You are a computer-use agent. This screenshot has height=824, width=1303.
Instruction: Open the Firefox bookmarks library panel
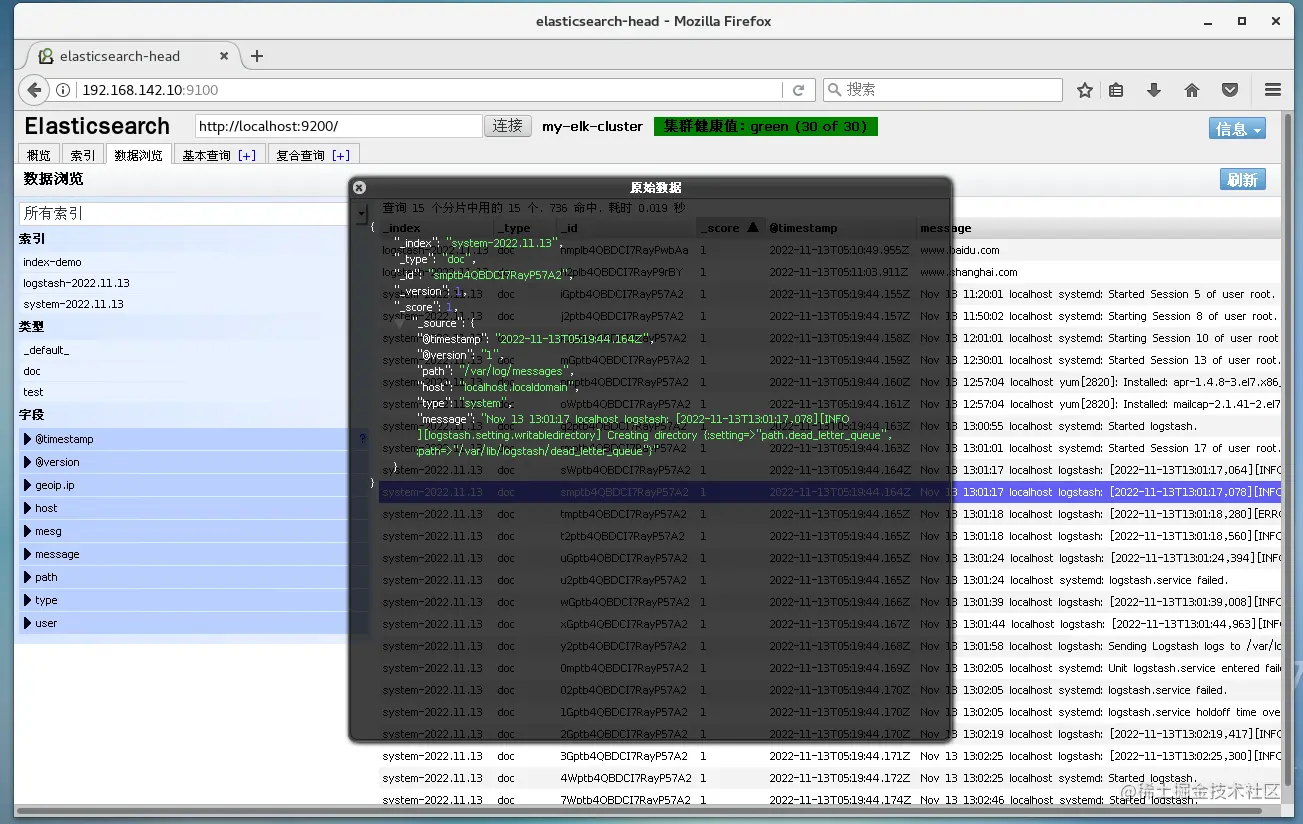click(x=1115, y=89)
